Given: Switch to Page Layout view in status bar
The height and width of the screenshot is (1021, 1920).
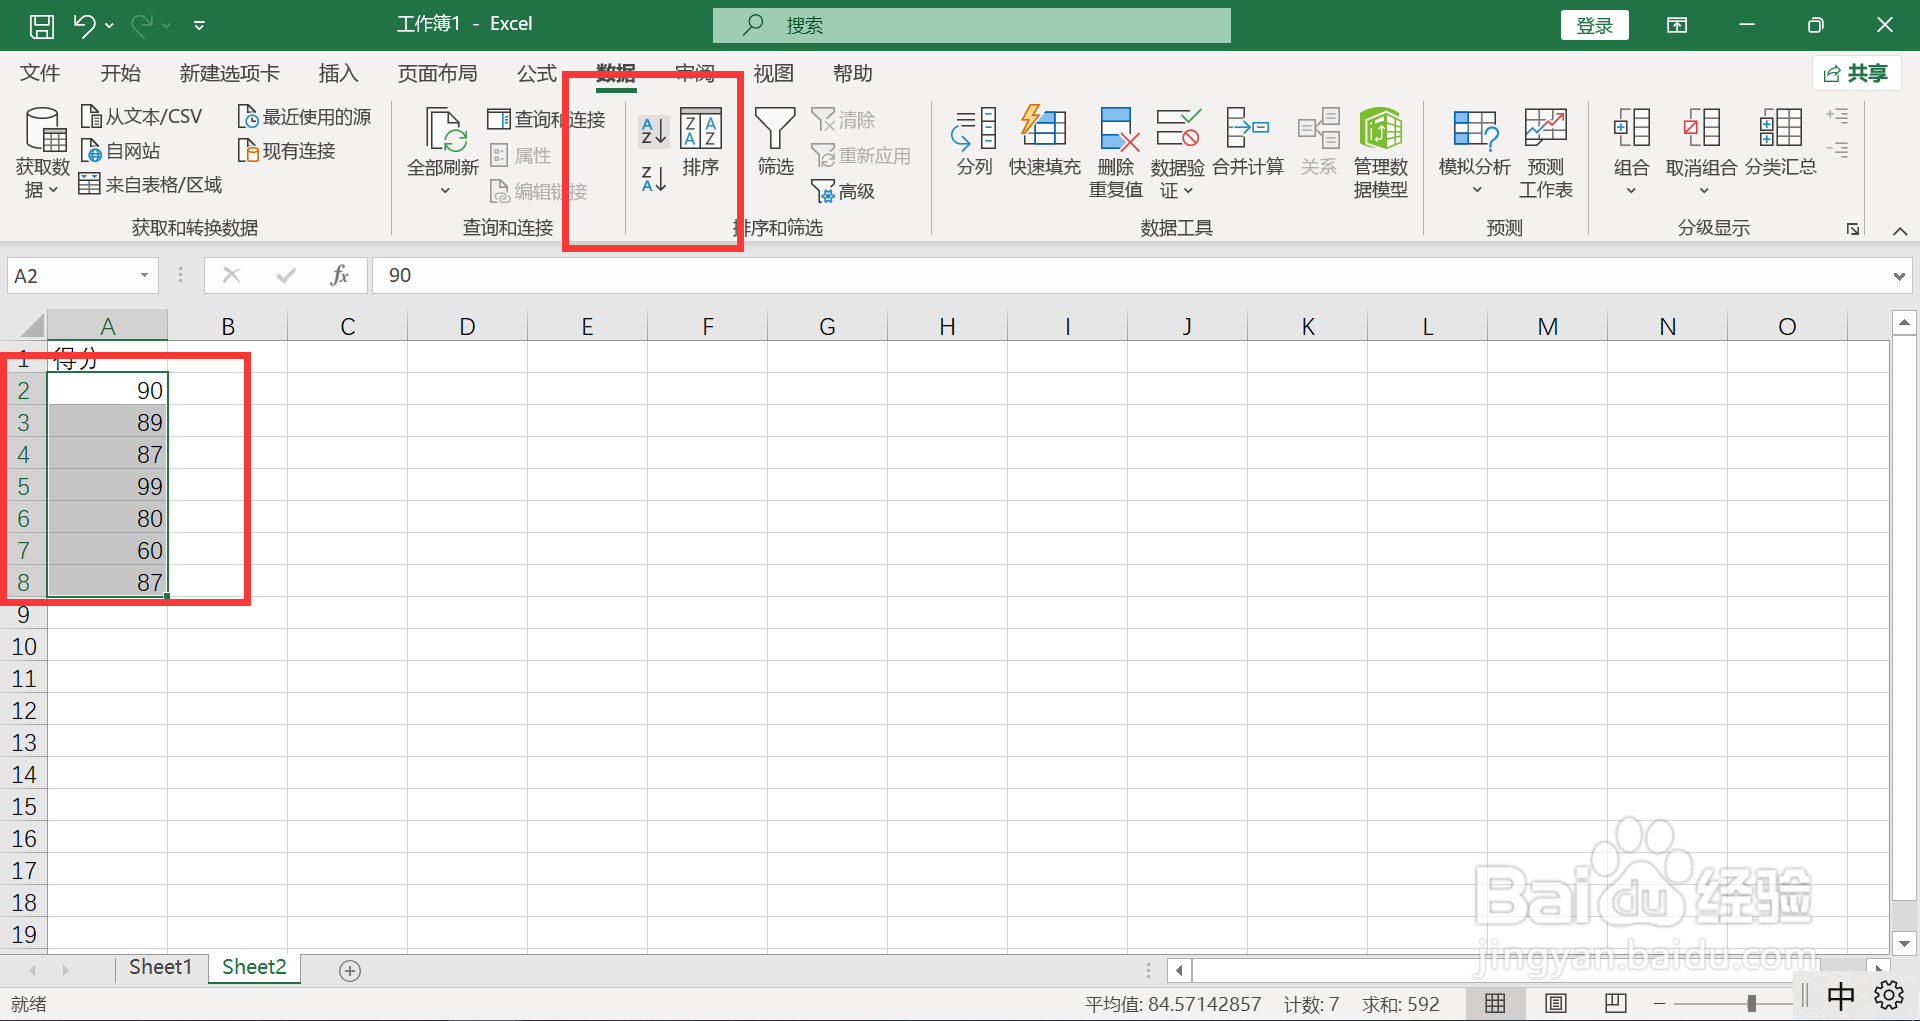Looking at the screenshot, I should pos(1555,1003).
